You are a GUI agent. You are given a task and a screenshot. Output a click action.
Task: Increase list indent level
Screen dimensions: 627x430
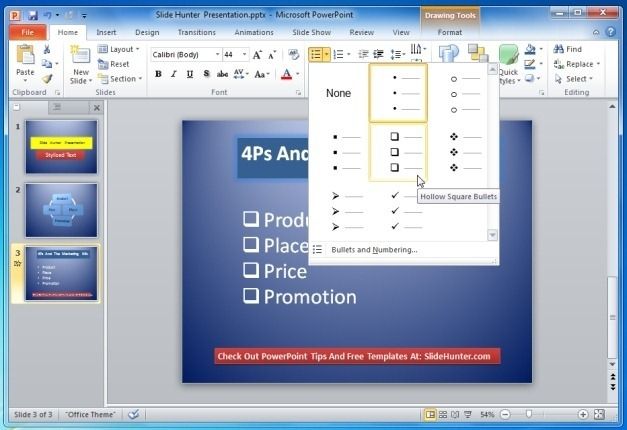(378, 54)
